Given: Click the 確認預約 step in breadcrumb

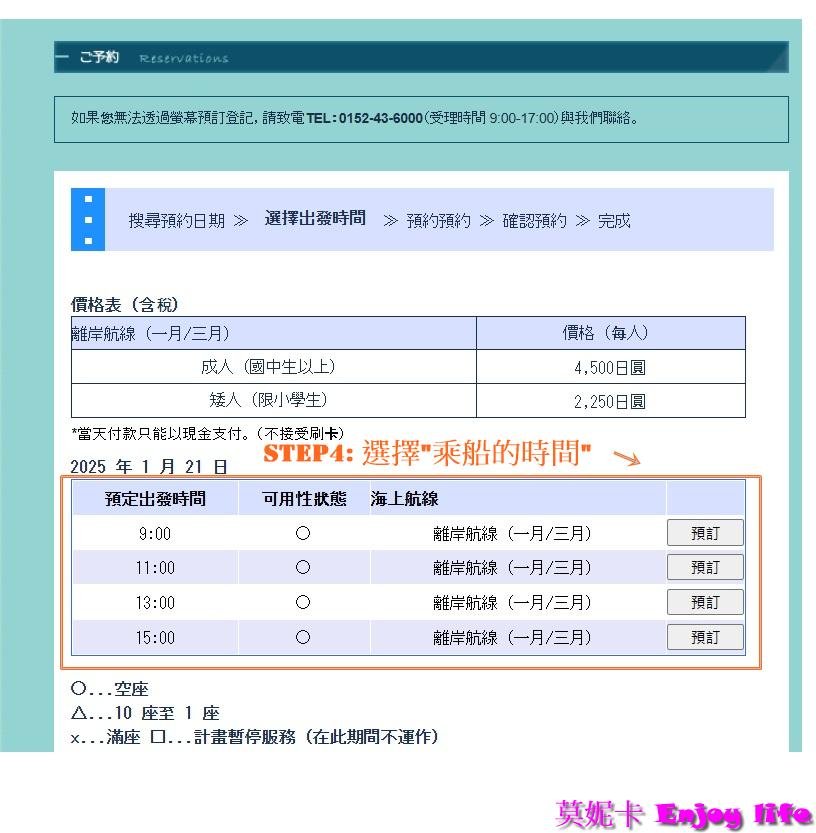Looking at the screenshot, I should tap(534, 221).
